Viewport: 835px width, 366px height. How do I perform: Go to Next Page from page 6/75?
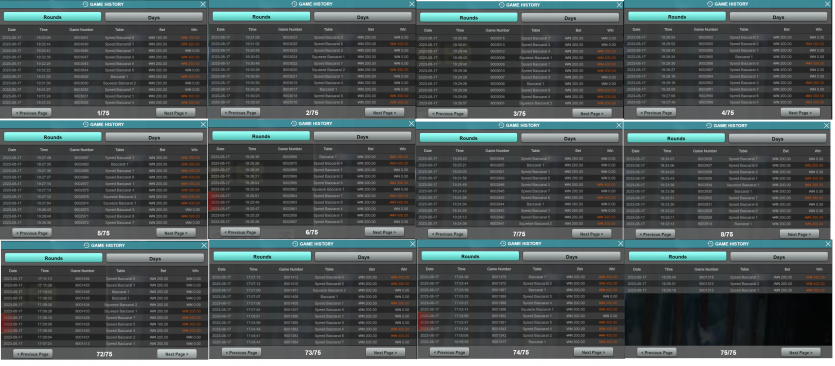click(x=384, y=232)
